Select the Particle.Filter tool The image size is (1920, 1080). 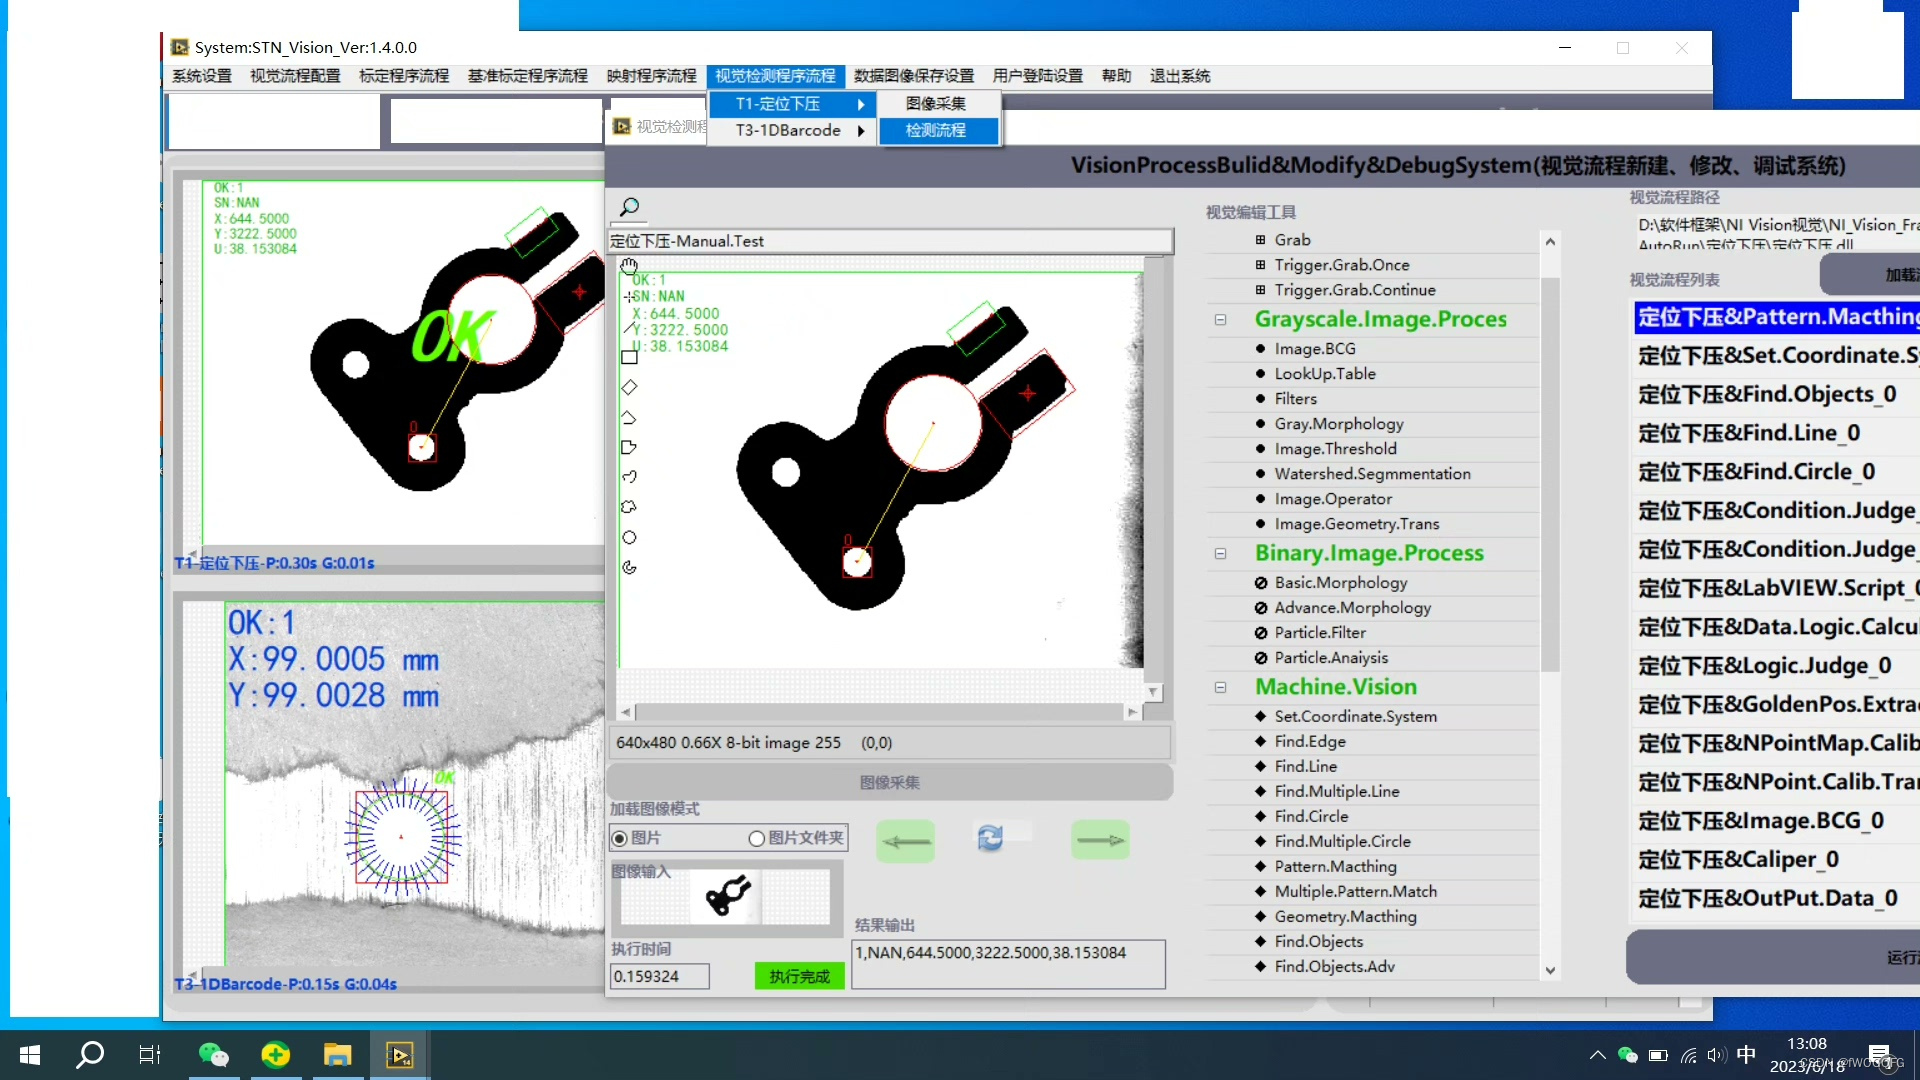[1320, 633]
